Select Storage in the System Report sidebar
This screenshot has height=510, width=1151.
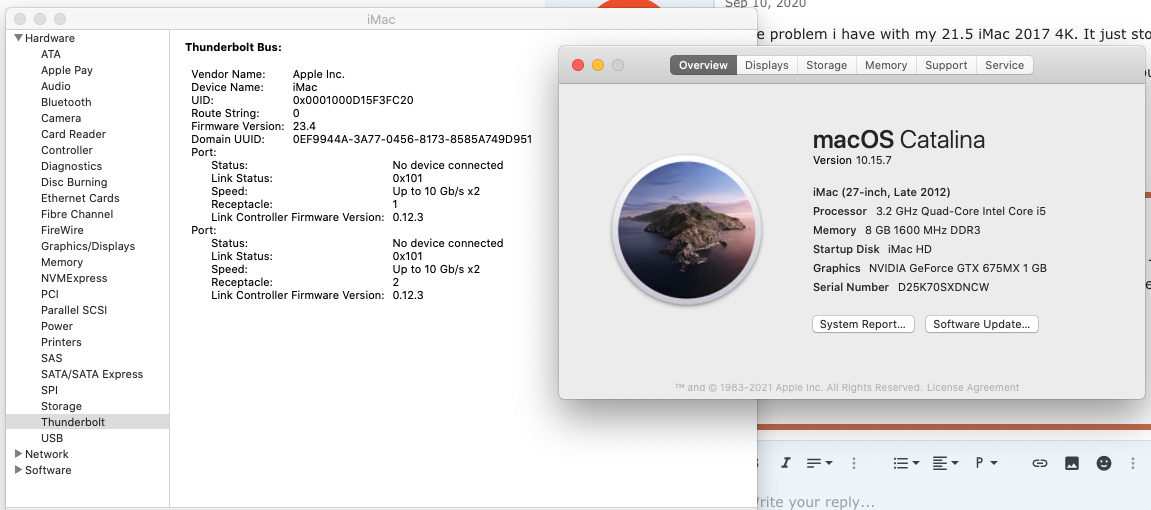pos(61,407)
